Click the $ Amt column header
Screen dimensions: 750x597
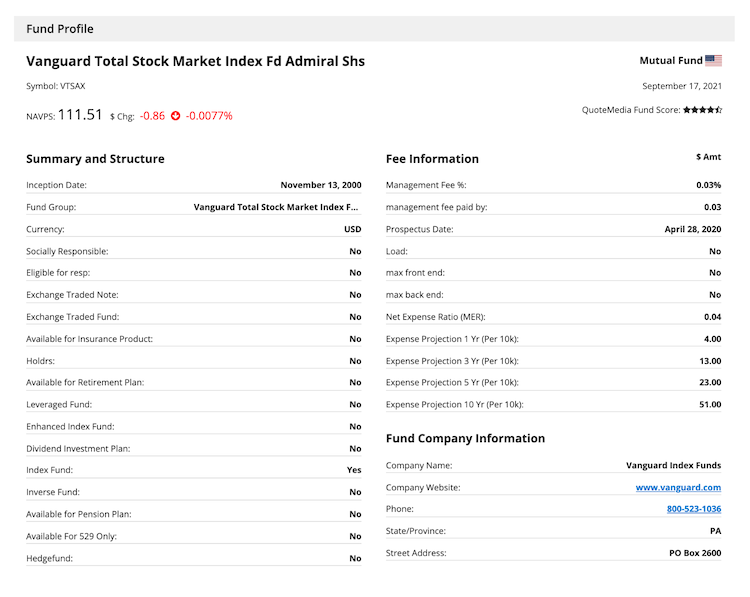click(x=708, y=157)
